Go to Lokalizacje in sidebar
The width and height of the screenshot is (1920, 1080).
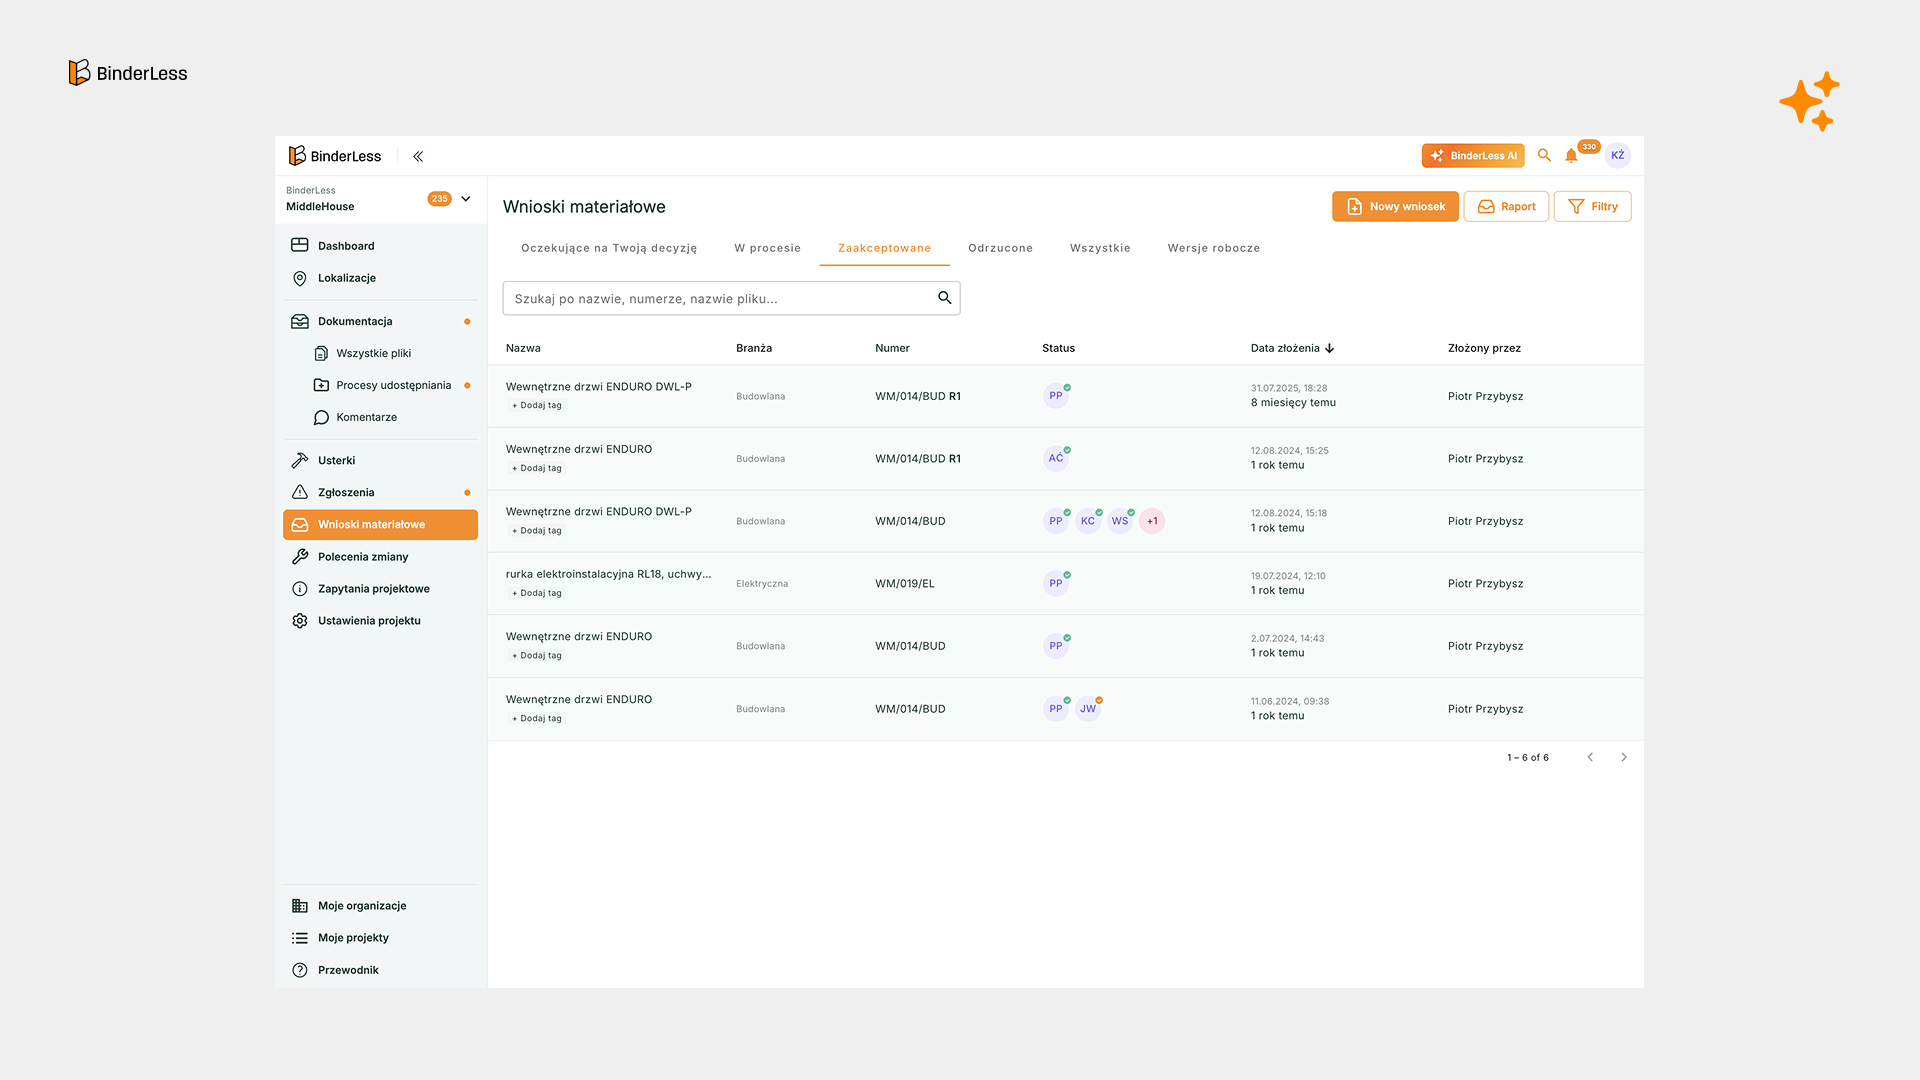coord(346,278)
